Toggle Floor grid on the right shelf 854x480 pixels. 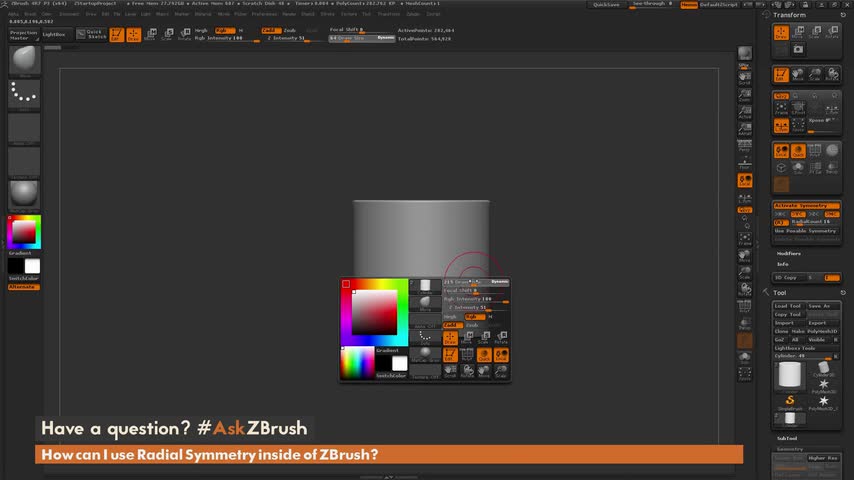tap(745, 163)
